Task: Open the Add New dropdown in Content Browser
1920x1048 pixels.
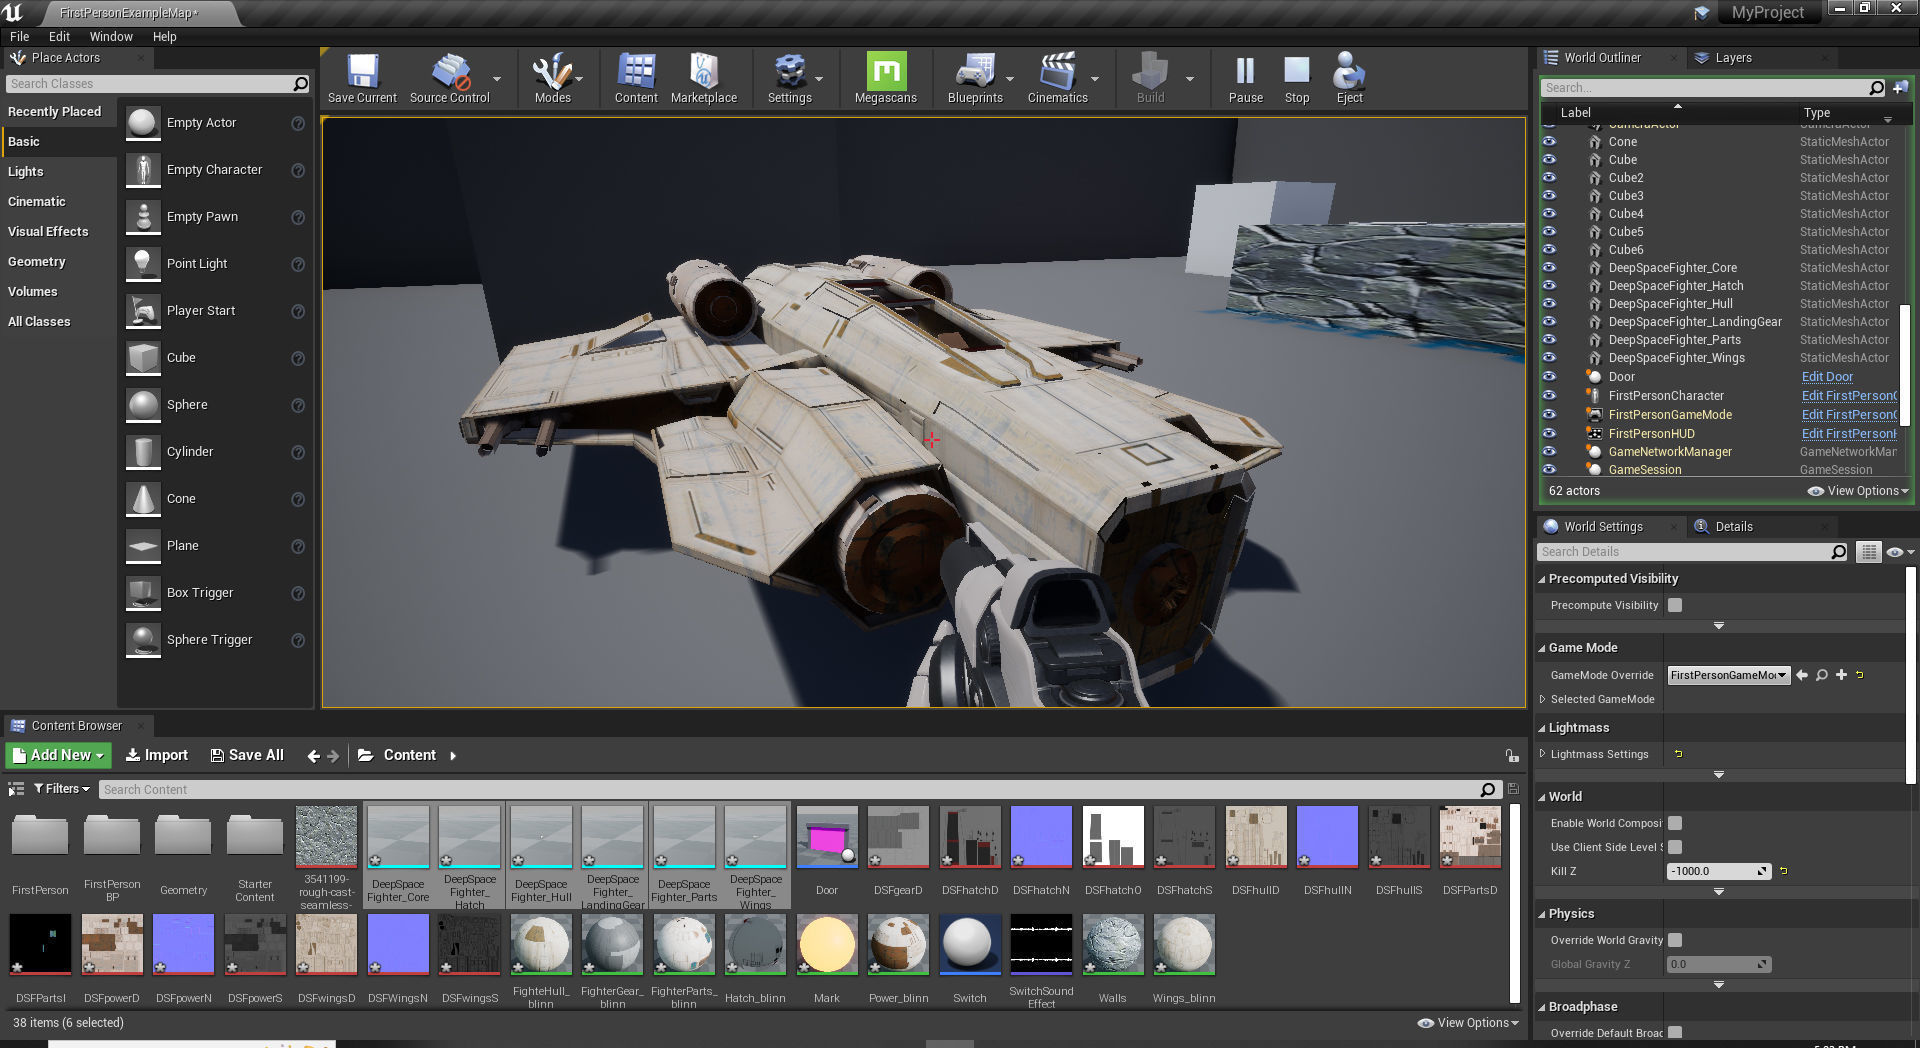Action: pos(58,756)
